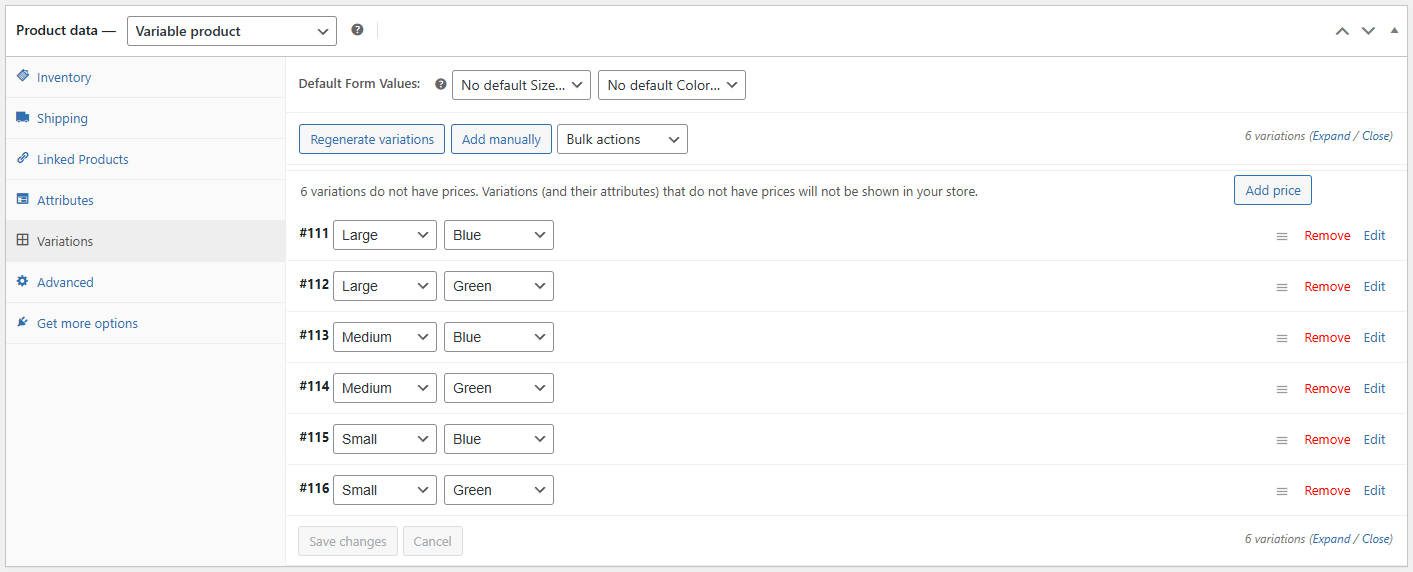Edit variation #116
The image size is (1413, 572).
[1375, 491]
